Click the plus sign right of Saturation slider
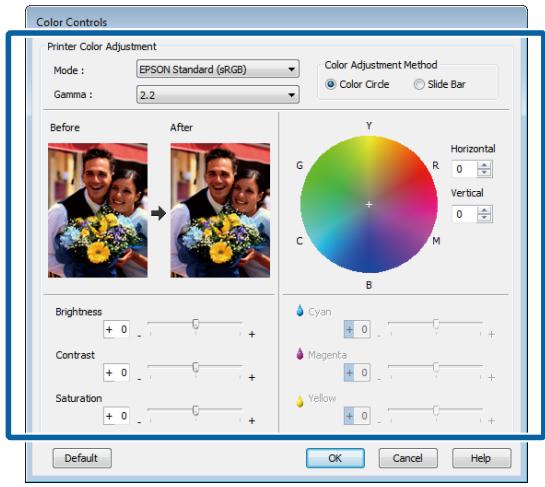545x487 pixels. [252, 421]
